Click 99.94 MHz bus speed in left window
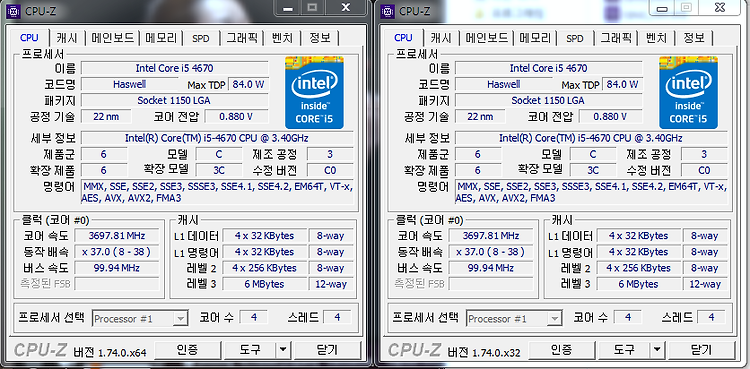750x369 pixels. click(x=117, y=268)
